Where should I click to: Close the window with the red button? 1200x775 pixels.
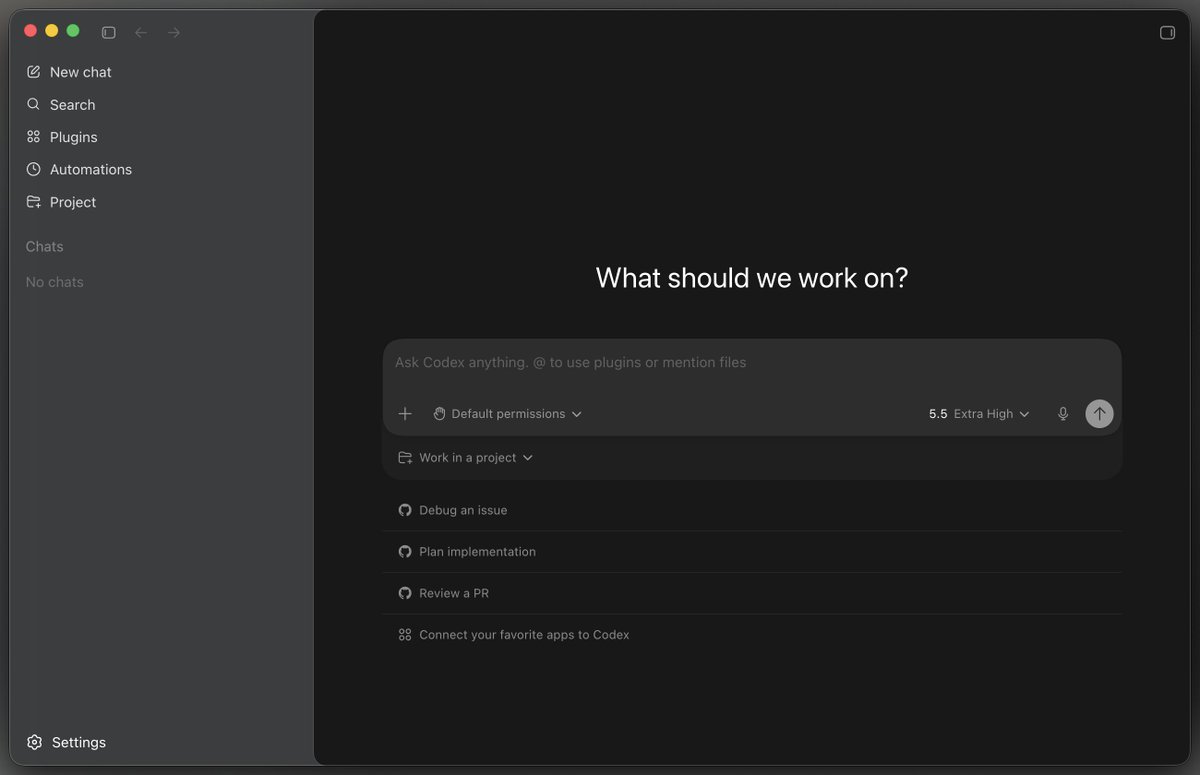30,31
